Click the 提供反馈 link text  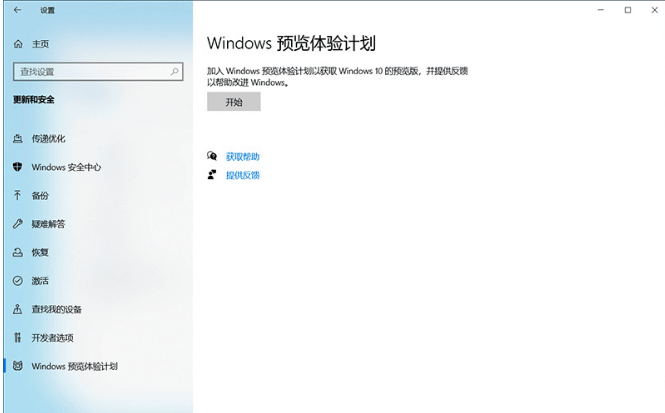tap(242, 175)
